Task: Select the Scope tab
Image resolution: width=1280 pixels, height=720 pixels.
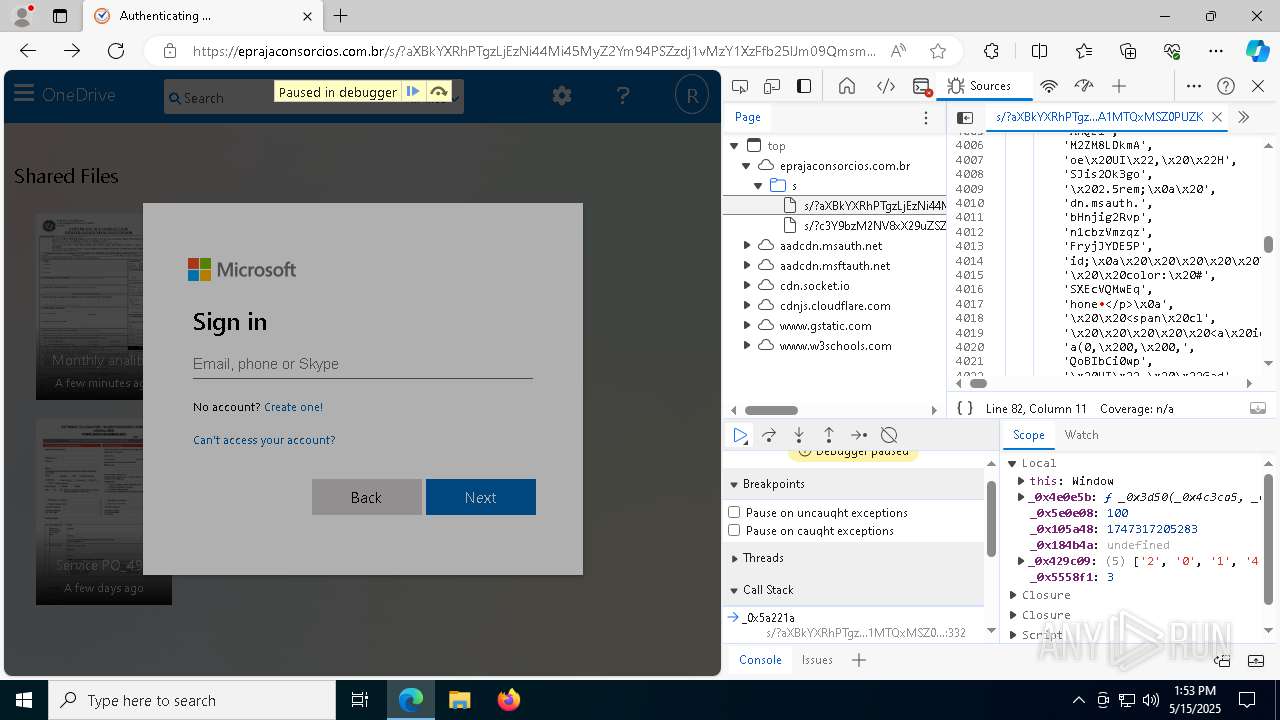Action: (x=1028, y=435)
